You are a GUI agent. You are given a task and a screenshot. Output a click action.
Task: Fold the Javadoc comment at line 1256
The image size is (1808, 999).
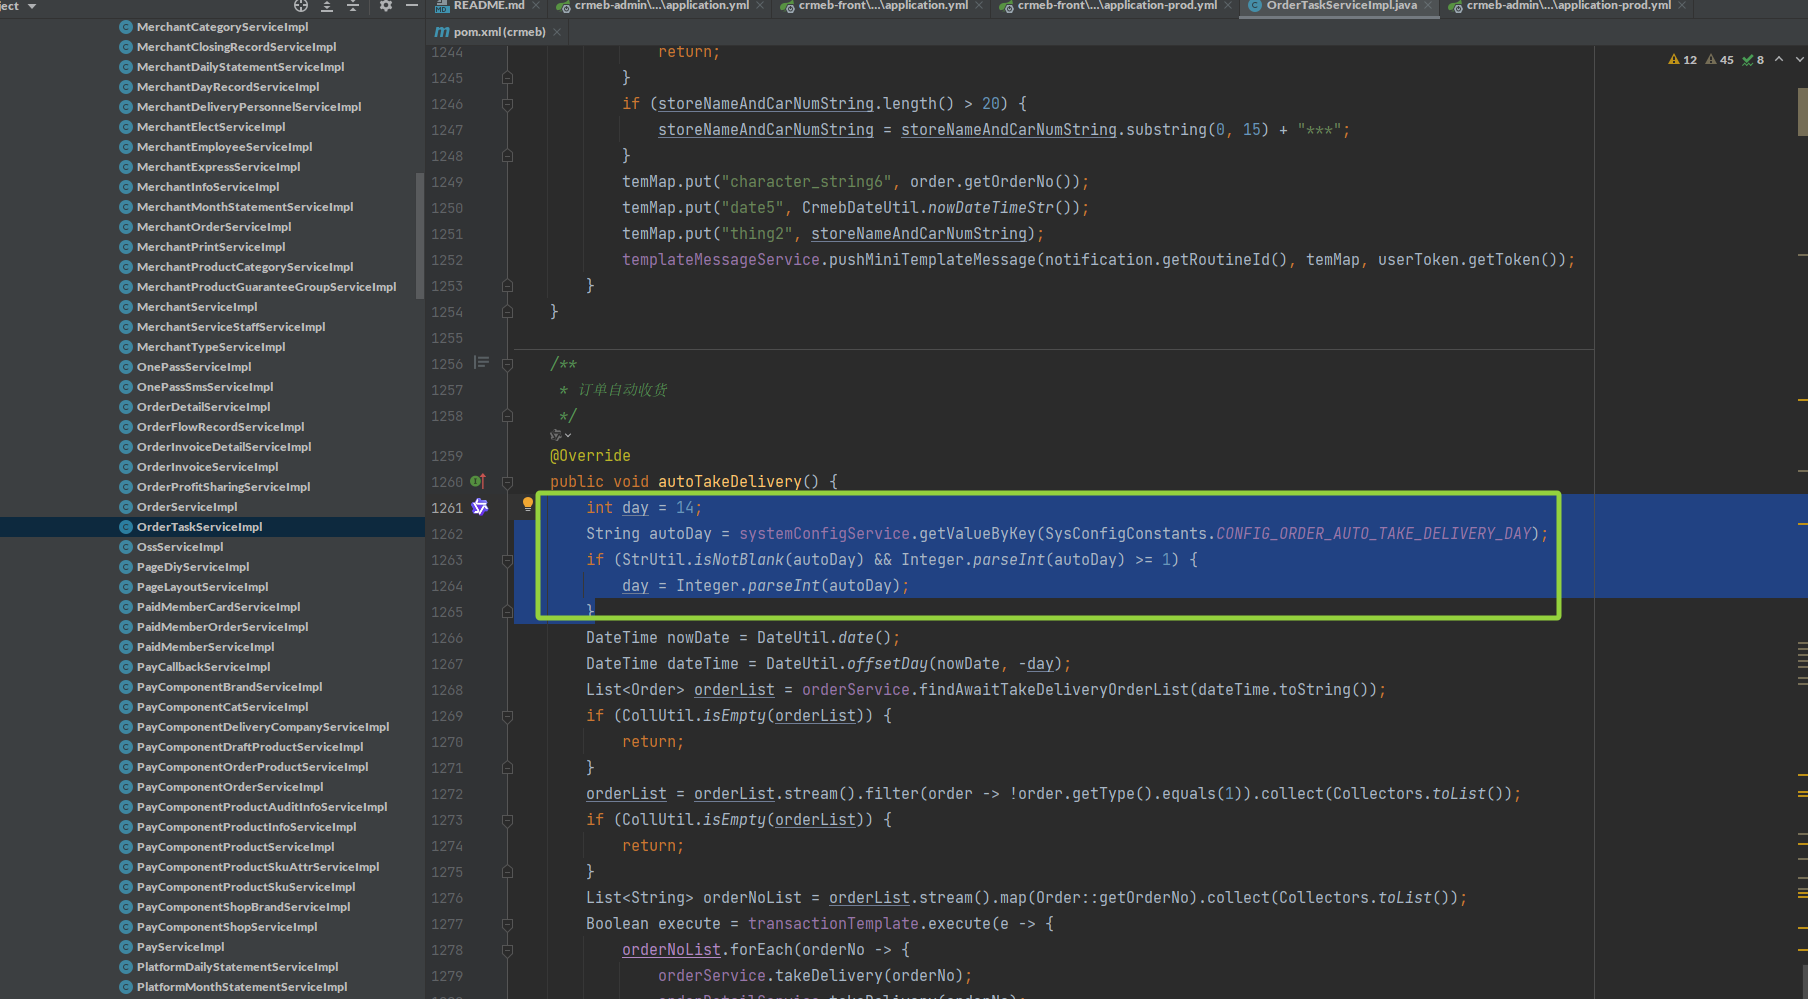tap(508, 364)
